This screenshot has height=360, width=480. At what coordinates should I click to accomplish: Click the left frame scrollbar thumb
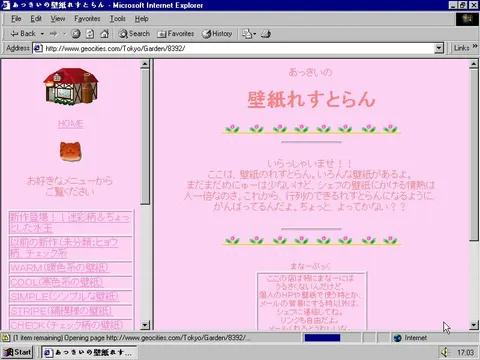[x=145, y=137]
